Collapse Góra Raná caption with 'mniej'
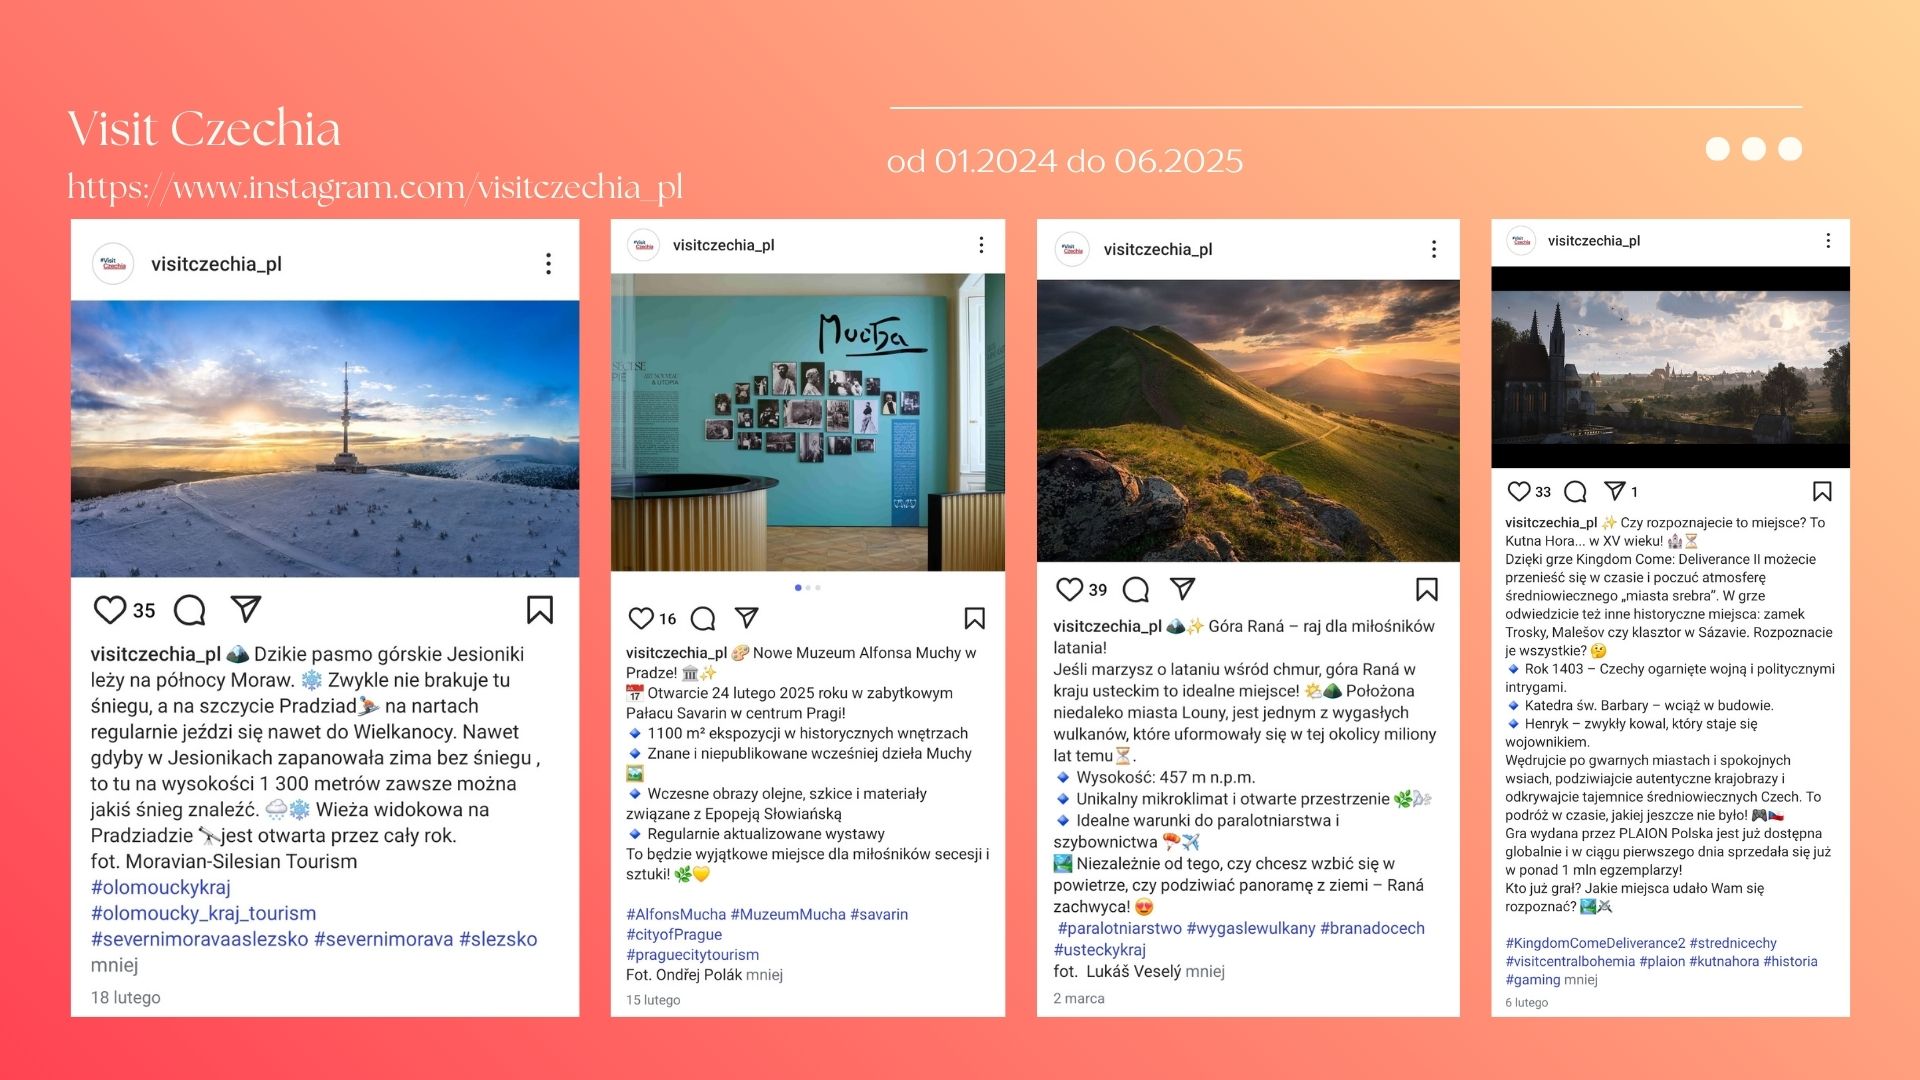 coord(1205,972)
